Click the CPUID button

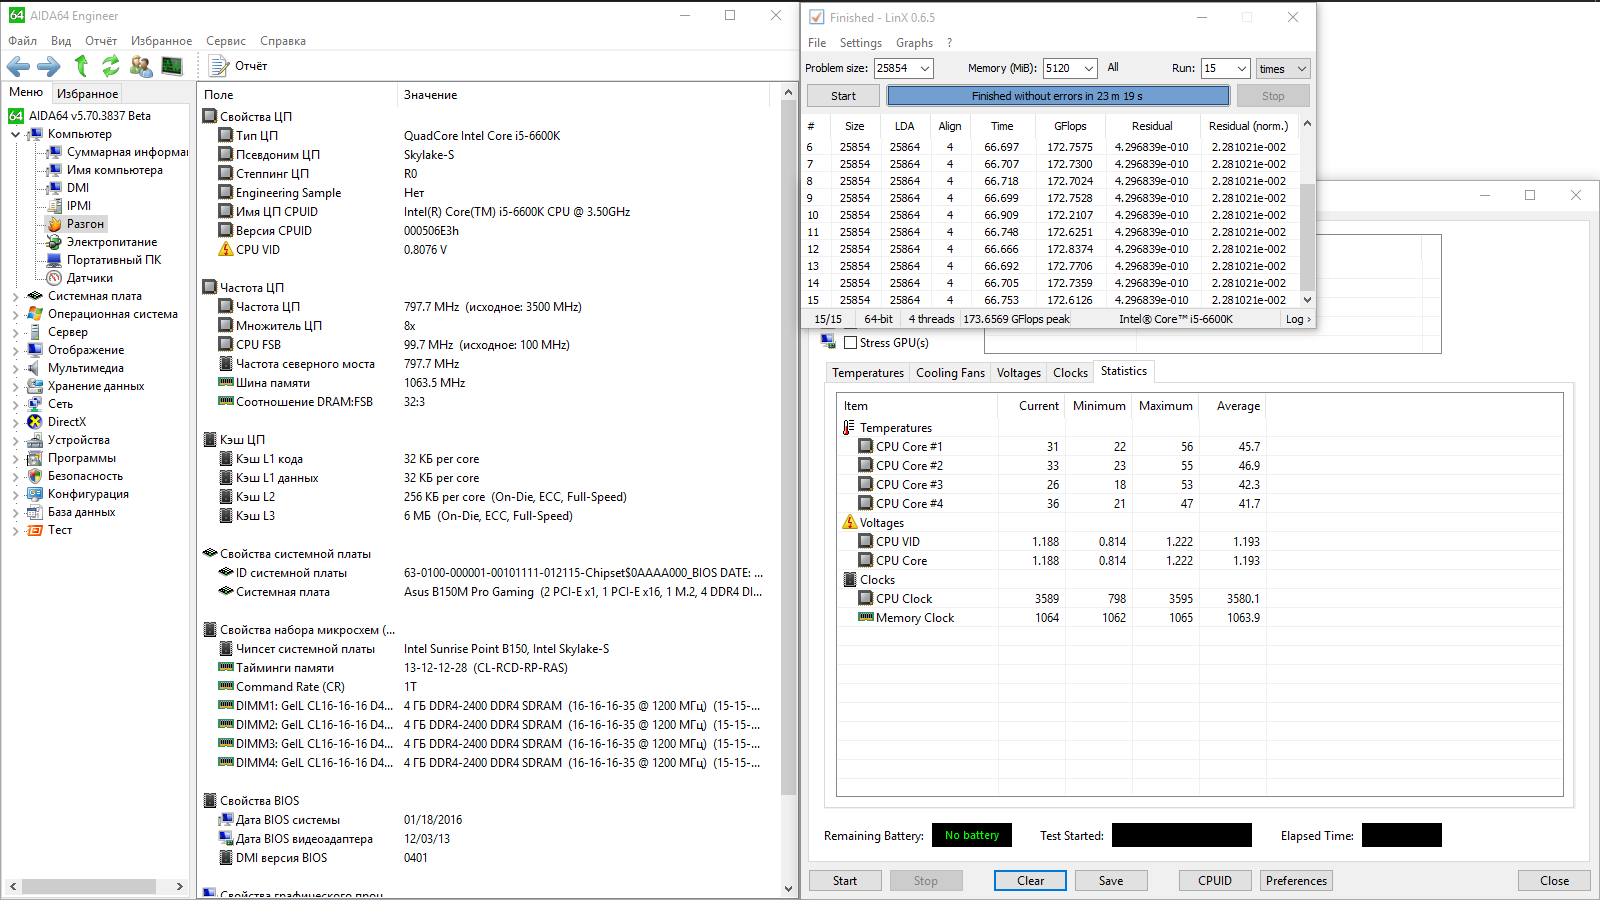[x=1215, y=881]
